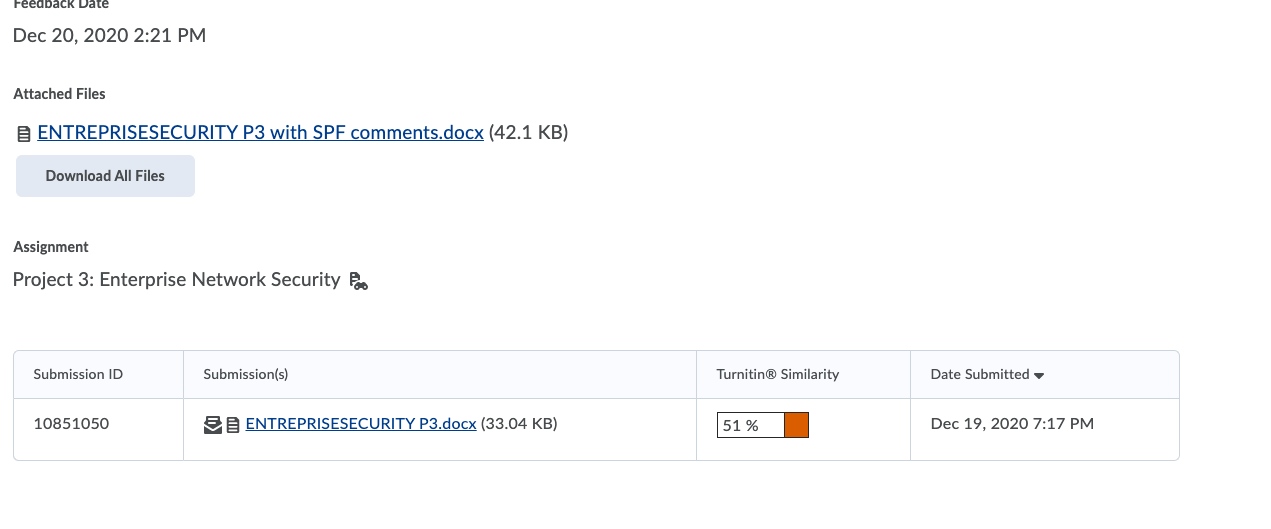Click document icon before ENTREPRISESECURITY P3.docx
Screen dimensions: 1271x529
point(233,425)
